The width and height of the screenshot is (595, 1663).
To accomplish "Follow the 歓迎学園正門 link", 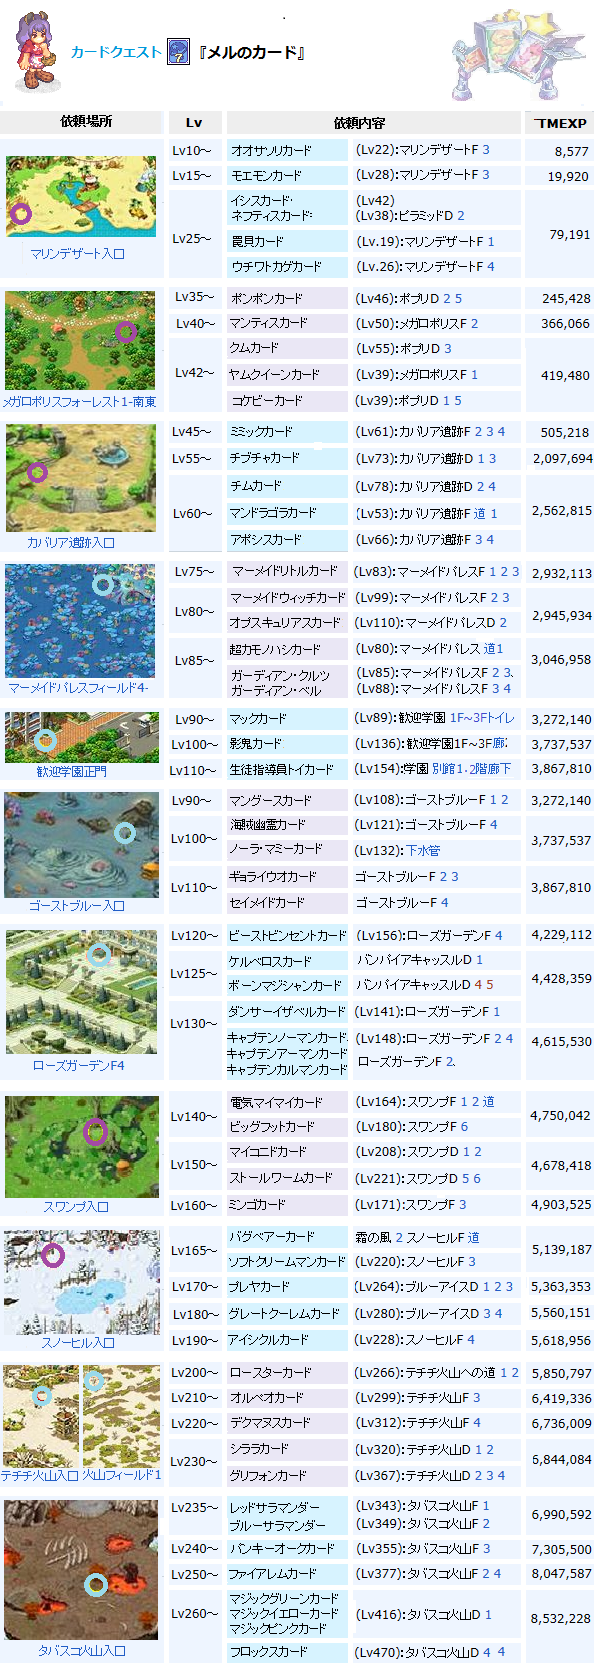I will [71, 772].
